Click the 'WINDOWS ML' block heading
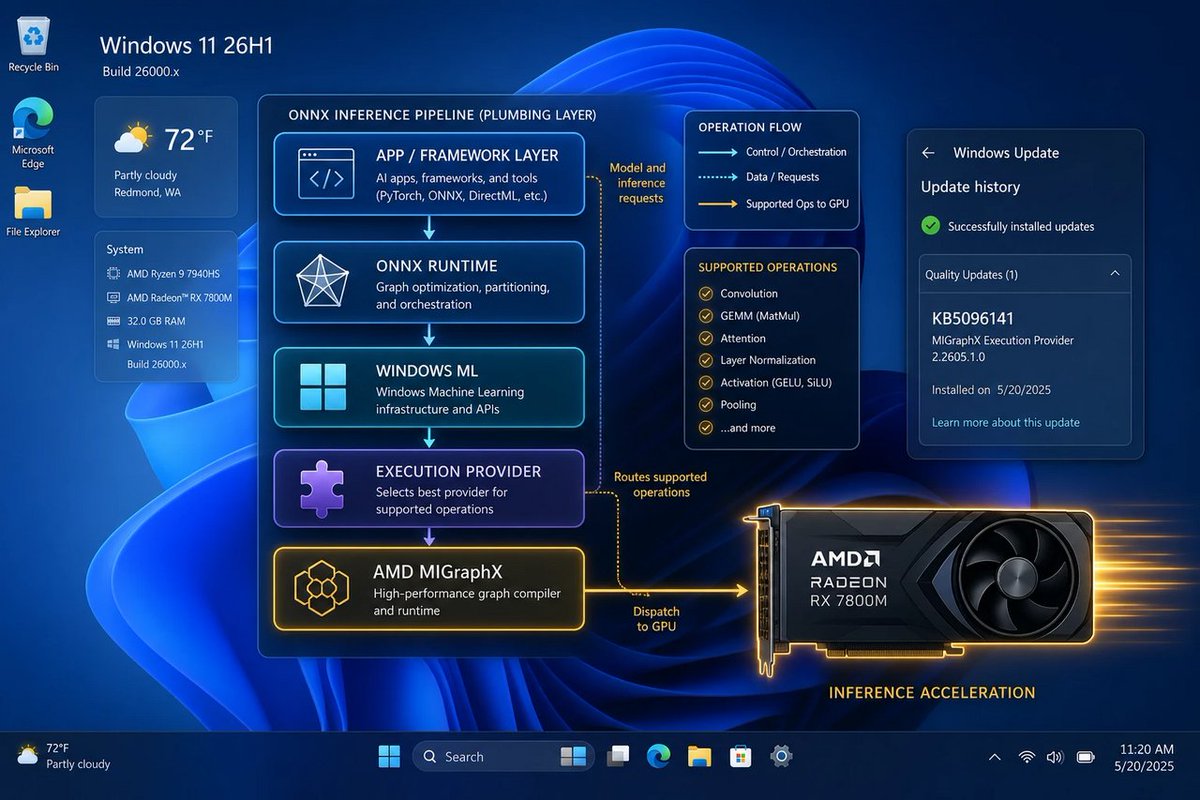Screen dimensions: 1200x800 click(429, 371)
